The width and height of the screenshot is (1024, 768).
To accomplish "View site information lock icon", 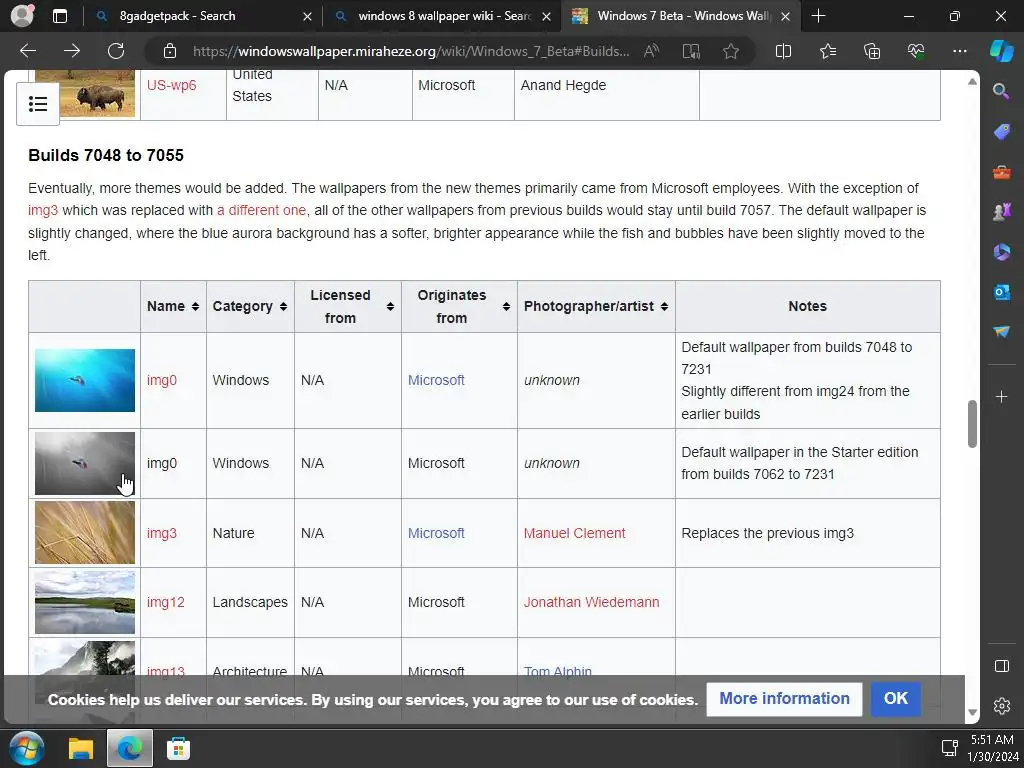I will coord(170,51).
